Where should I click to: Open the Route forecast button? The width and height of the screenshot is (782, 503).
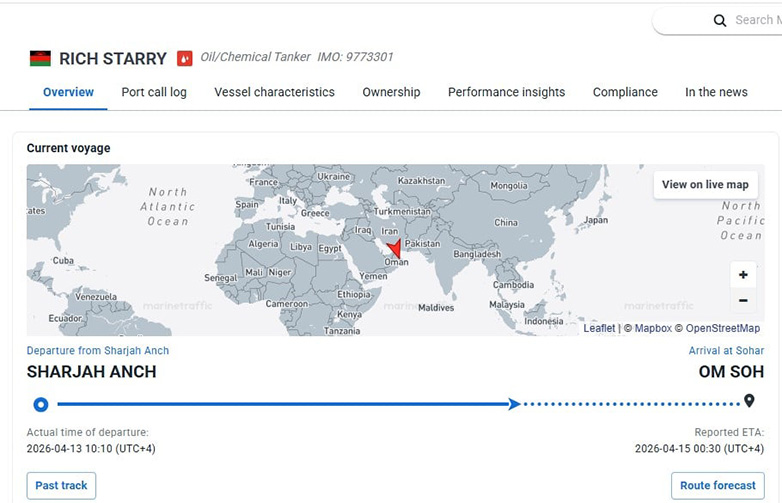tap(718, 486)
